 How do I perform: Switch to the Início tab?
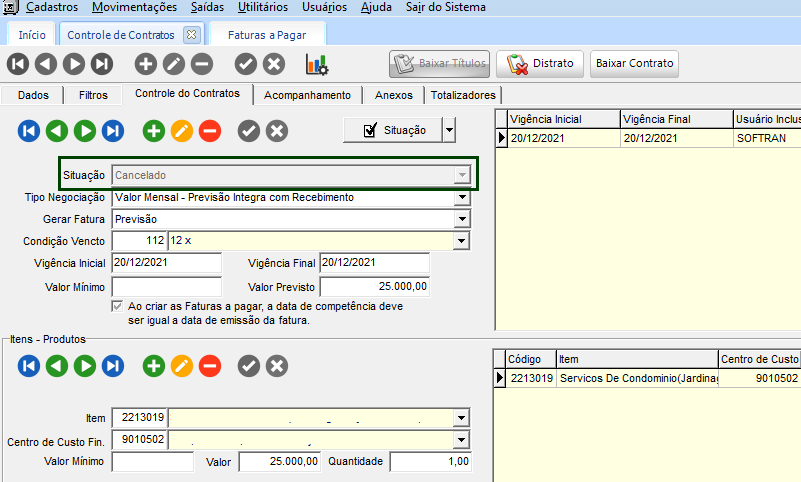(x=32, y=35)
